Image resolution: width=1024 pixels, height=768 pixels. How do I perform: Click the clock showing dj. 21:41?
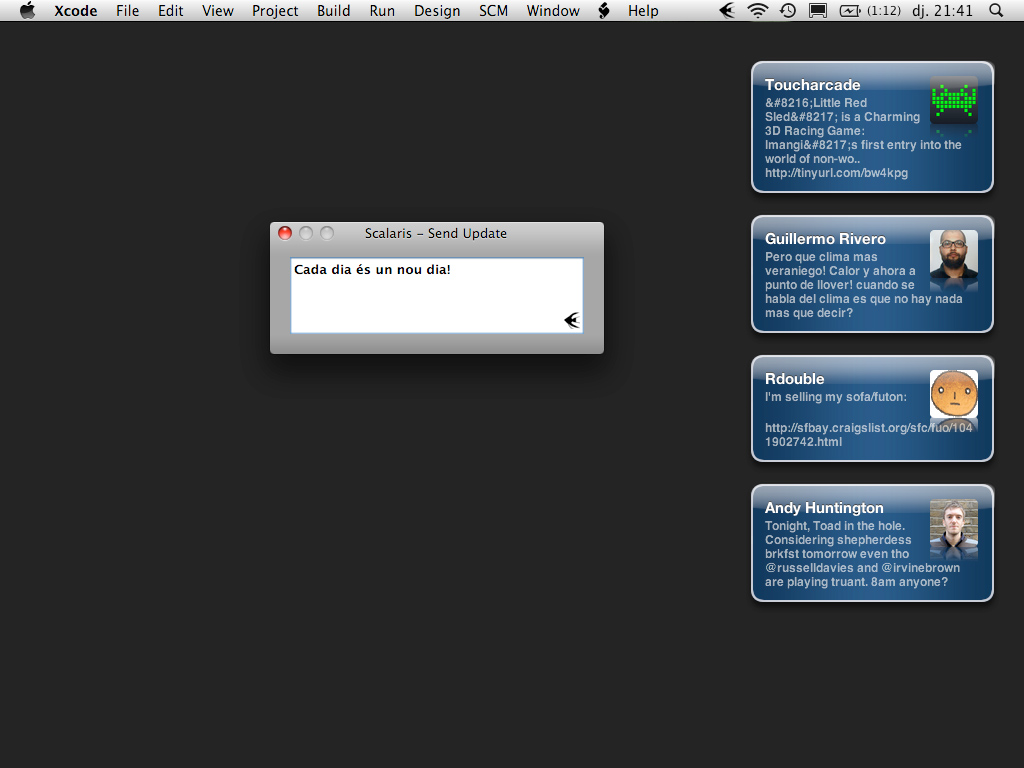pos(942,11)
